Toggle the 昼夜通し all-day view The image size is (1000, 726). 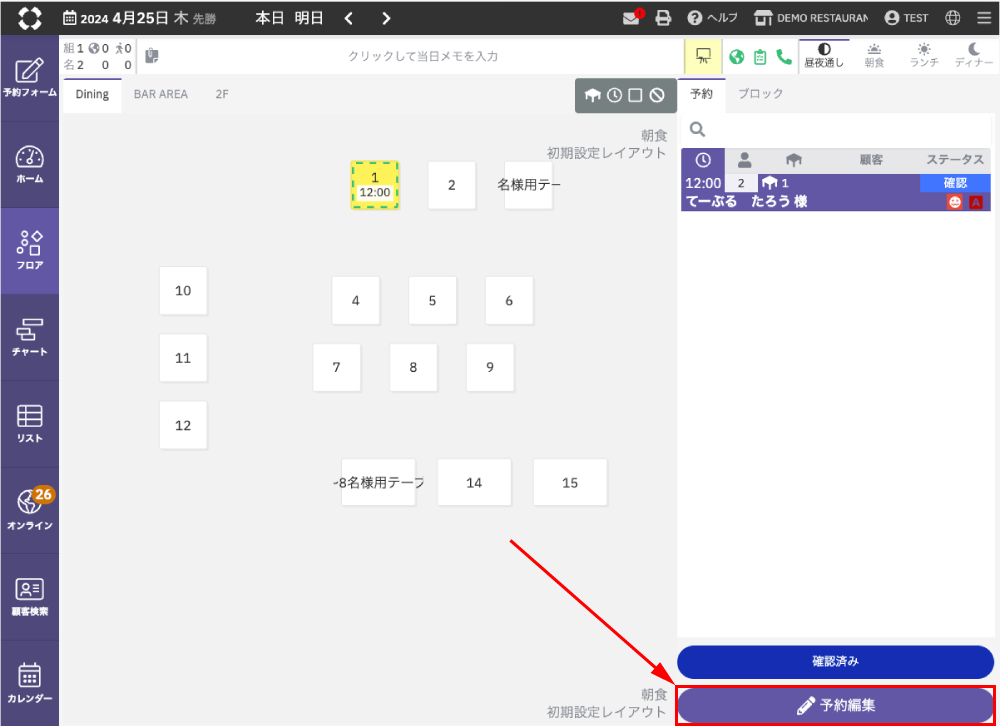824,56
